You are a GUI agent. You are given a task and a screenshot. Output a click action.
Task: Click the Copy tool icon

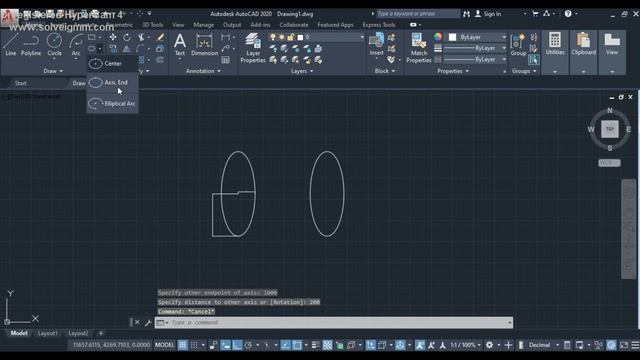coord(113,49)
